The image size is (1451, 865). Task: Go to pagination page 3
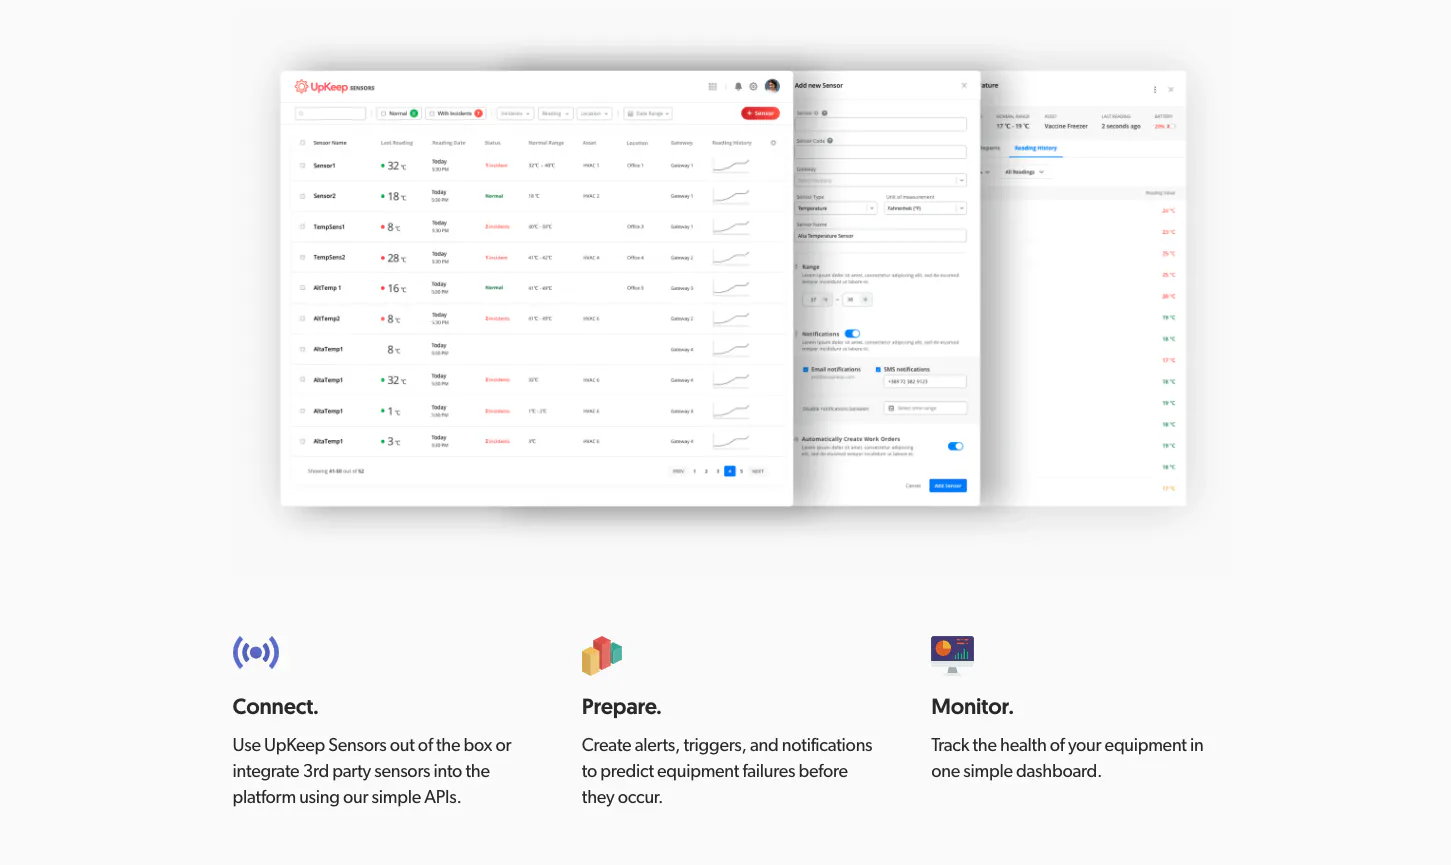point(718,471)
